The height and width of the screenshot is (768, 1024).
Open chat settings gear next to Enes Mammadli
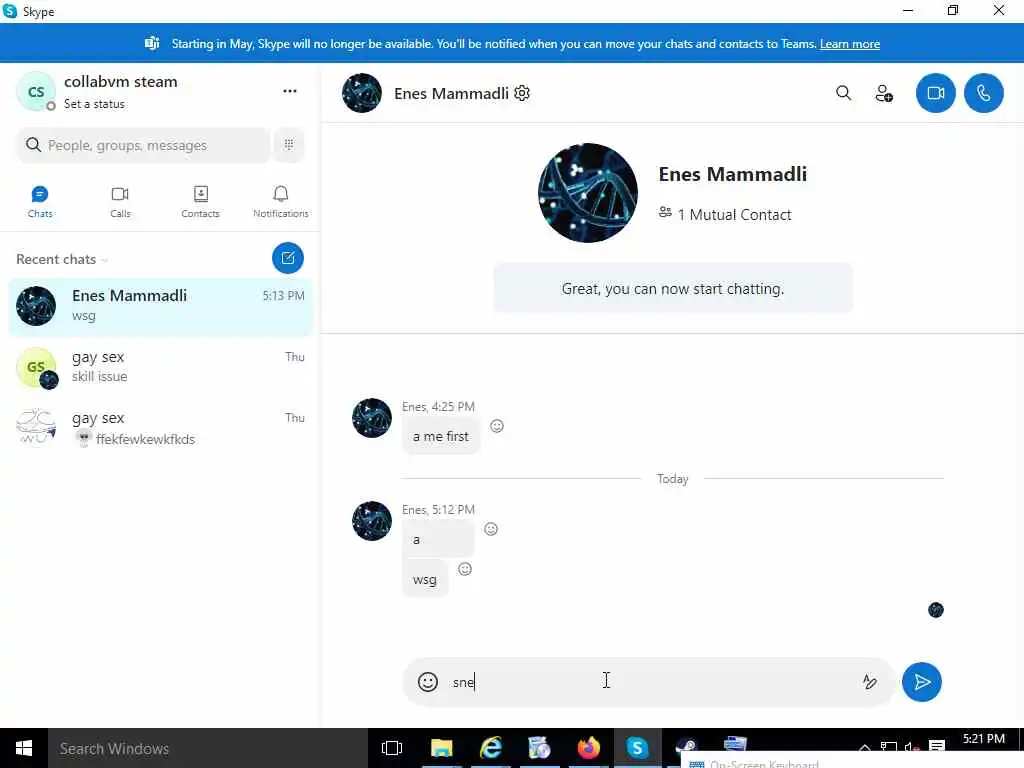point(522,93)
